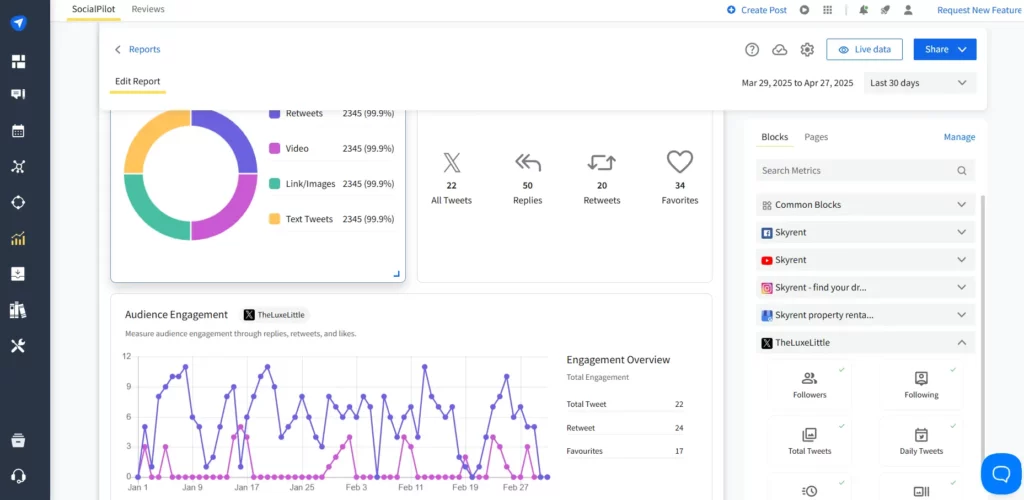Toggle the Daily Tweets metric block
This screenshot has width=1024, height=500.
point(921,441)
